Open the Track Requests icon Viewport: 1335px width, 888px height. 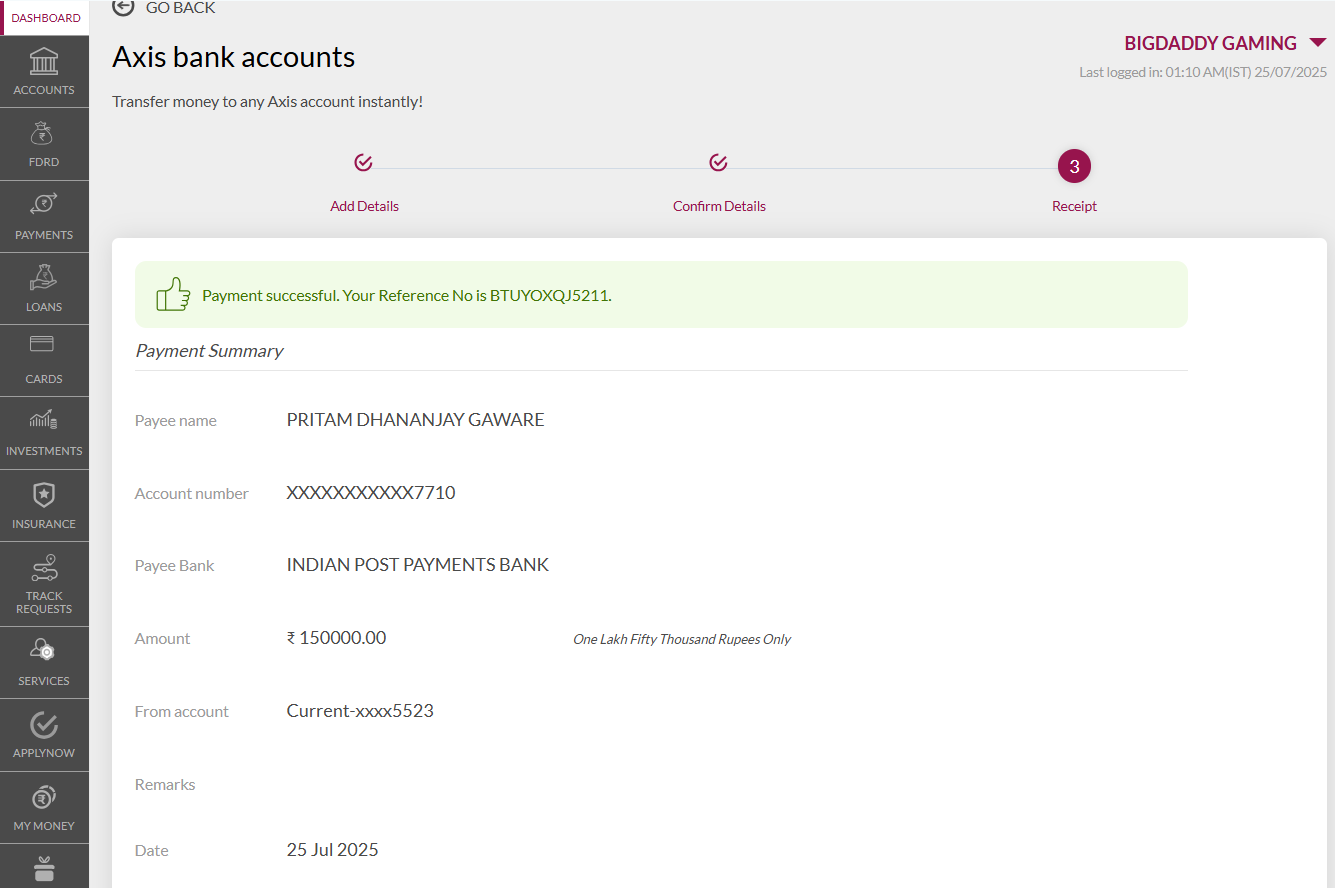(44, 568)
